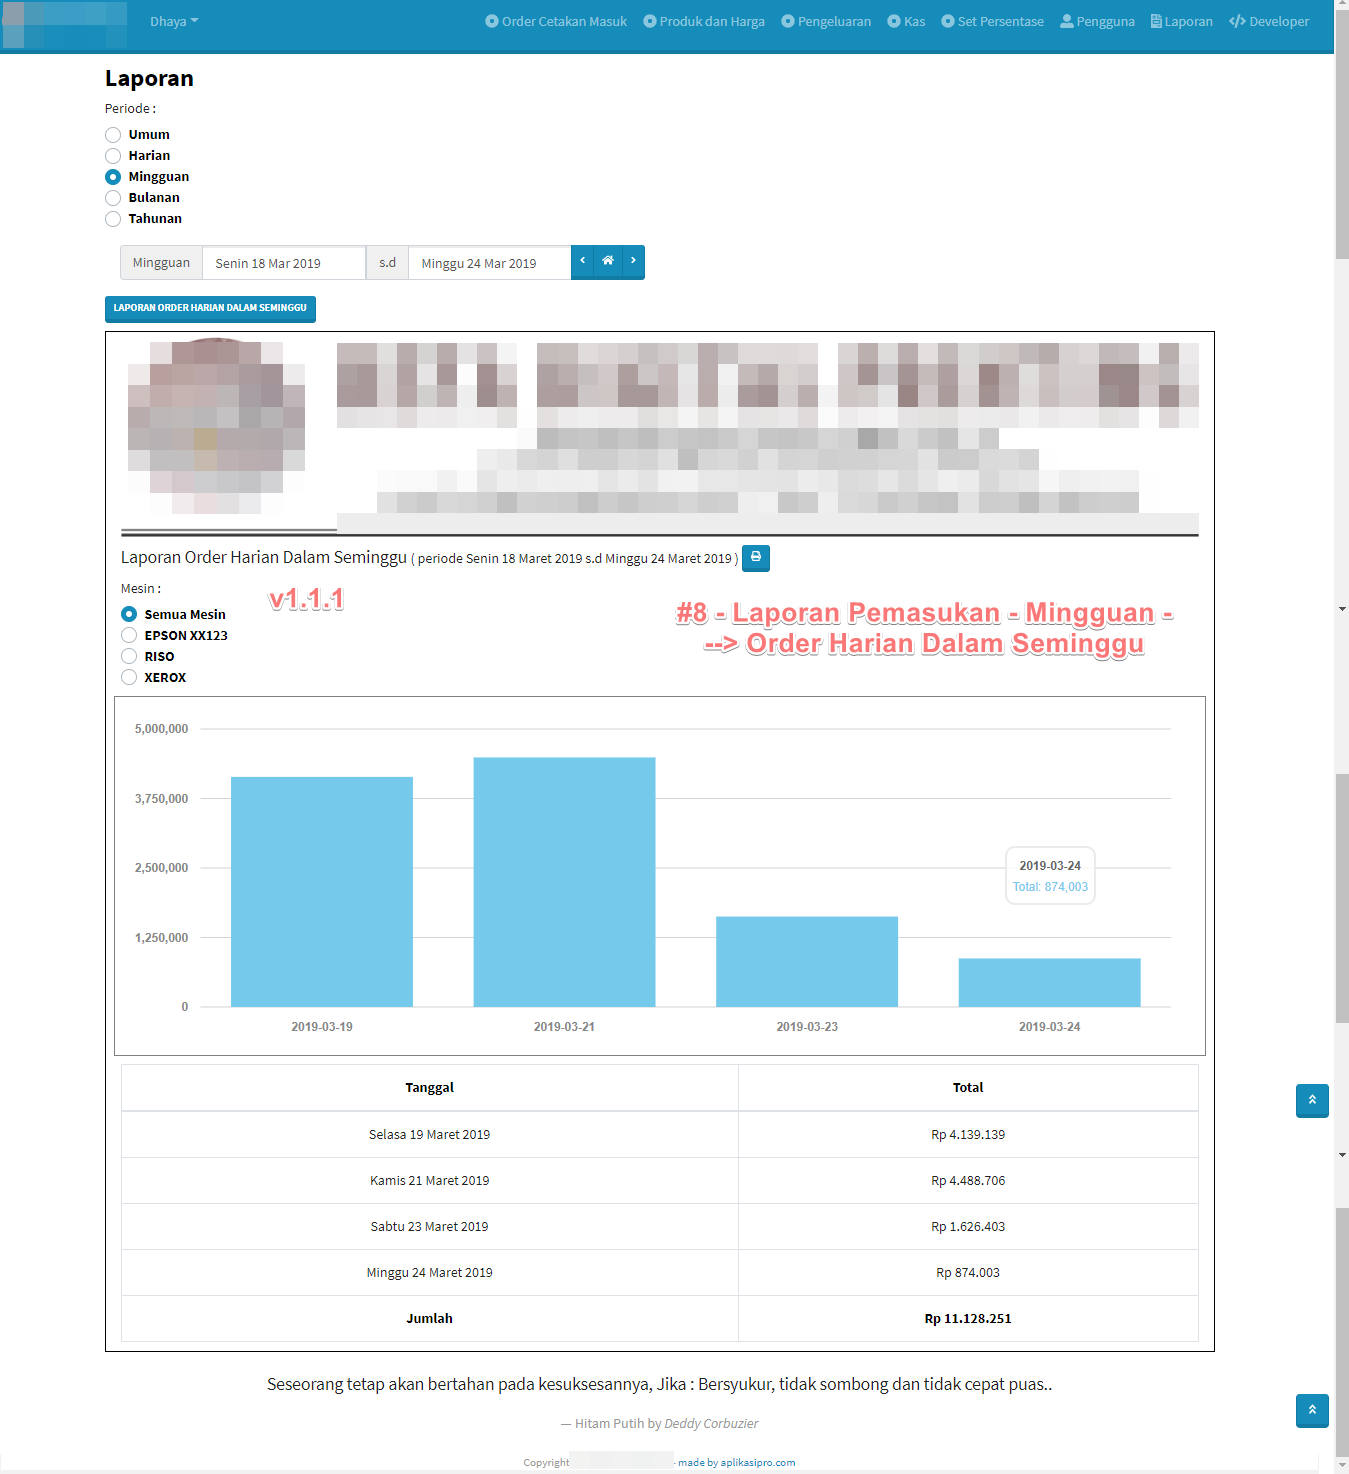Choose EPSON XX123 machine filter
Image resolution: width=1349 pixels, height=1474 pixels.
pyautogui.click(x=129, y=636)
